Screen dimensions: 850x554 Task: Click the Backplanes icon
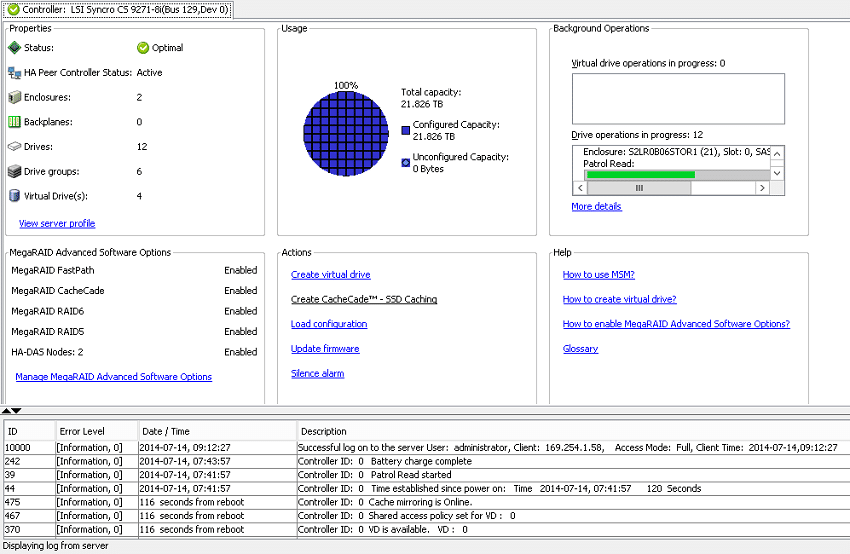pyautogui.click(x=15, y=122)
